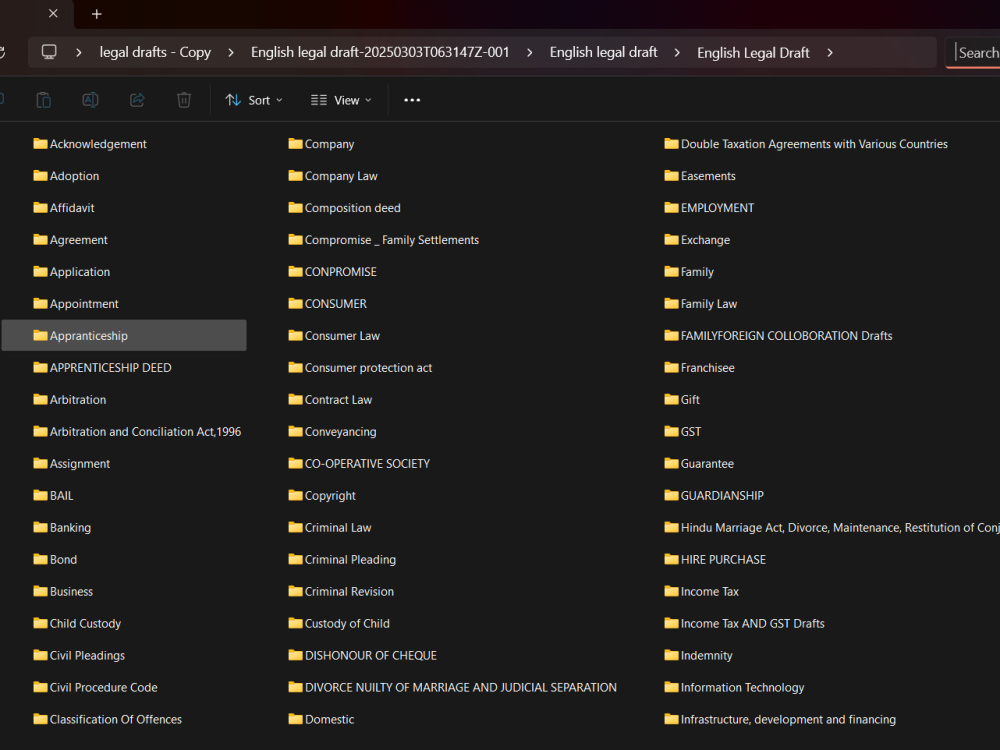Select the Civil Procedure Code folder name
The image size is (1000, 750).
click(103, 688)
